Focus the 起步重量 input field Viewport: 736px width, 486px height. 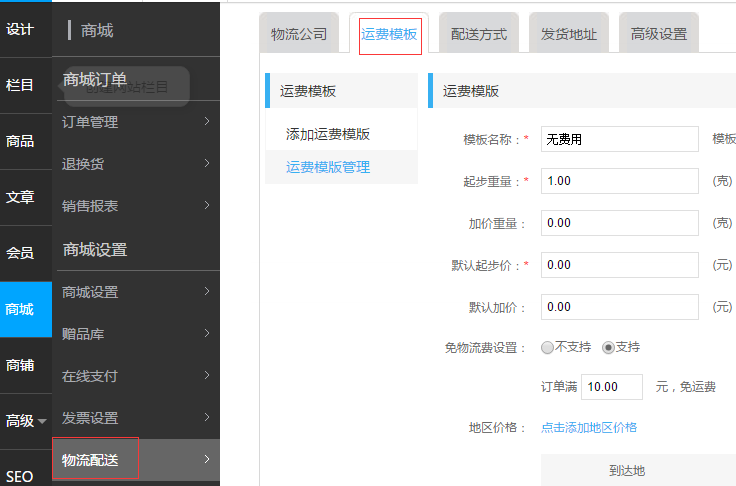(x=619, y=181)
